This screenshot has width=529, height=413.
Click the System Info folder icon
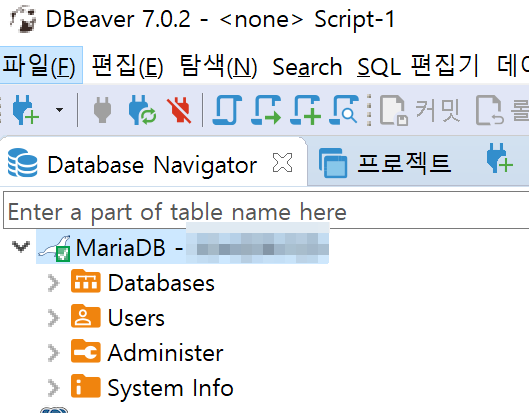[x=85, y=386]
